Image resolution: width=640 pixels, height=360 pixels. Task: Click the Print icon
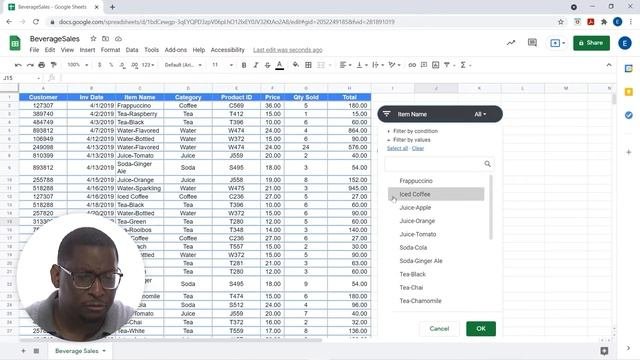point(42,65)
